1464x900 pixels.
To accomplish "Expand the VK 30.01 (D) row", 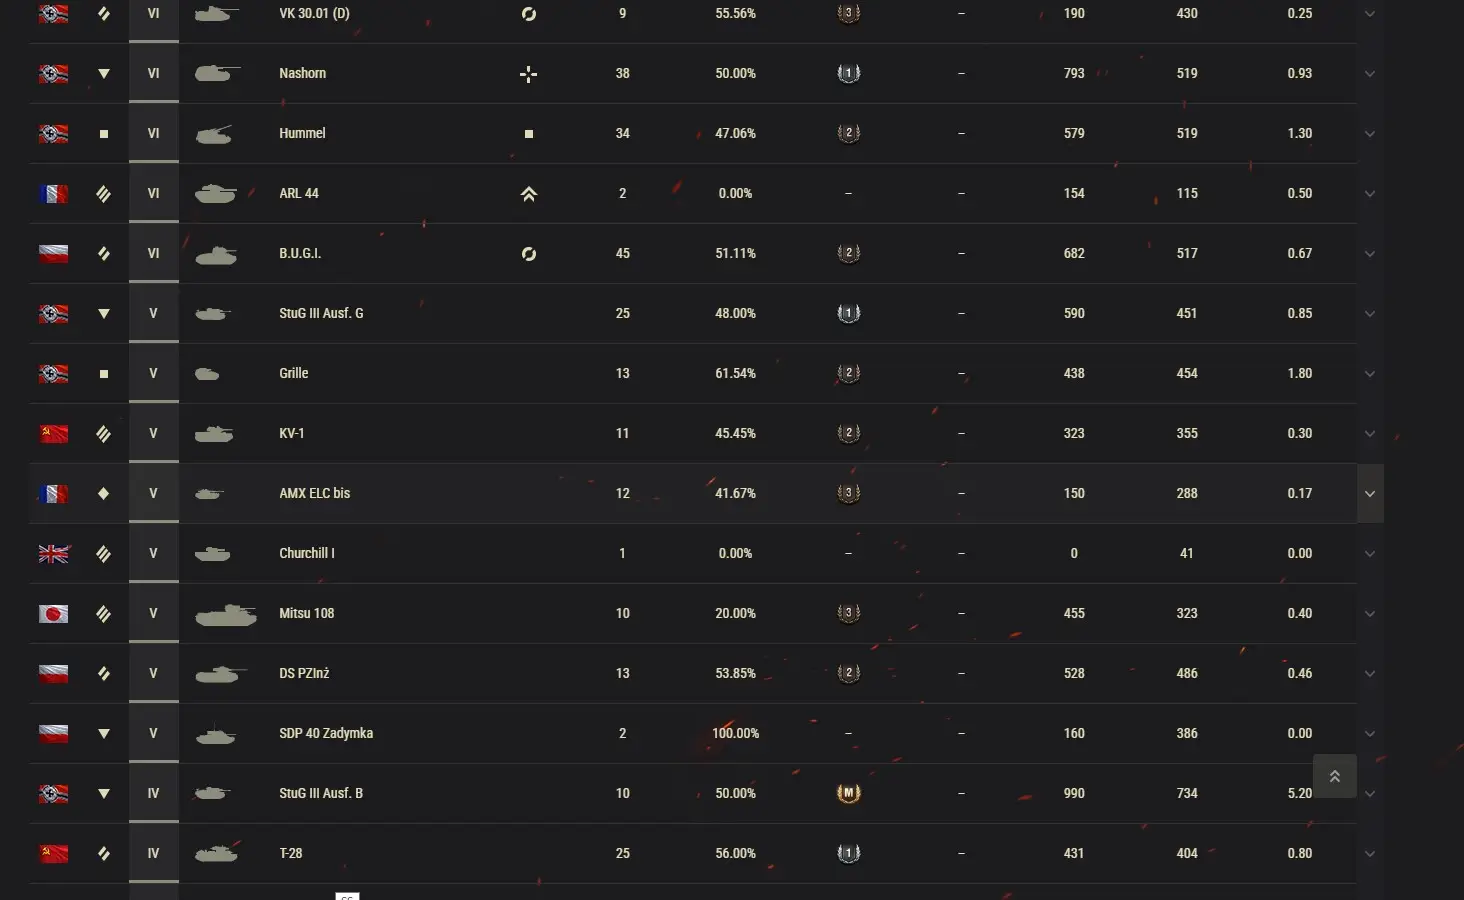I will point(1370,14).
